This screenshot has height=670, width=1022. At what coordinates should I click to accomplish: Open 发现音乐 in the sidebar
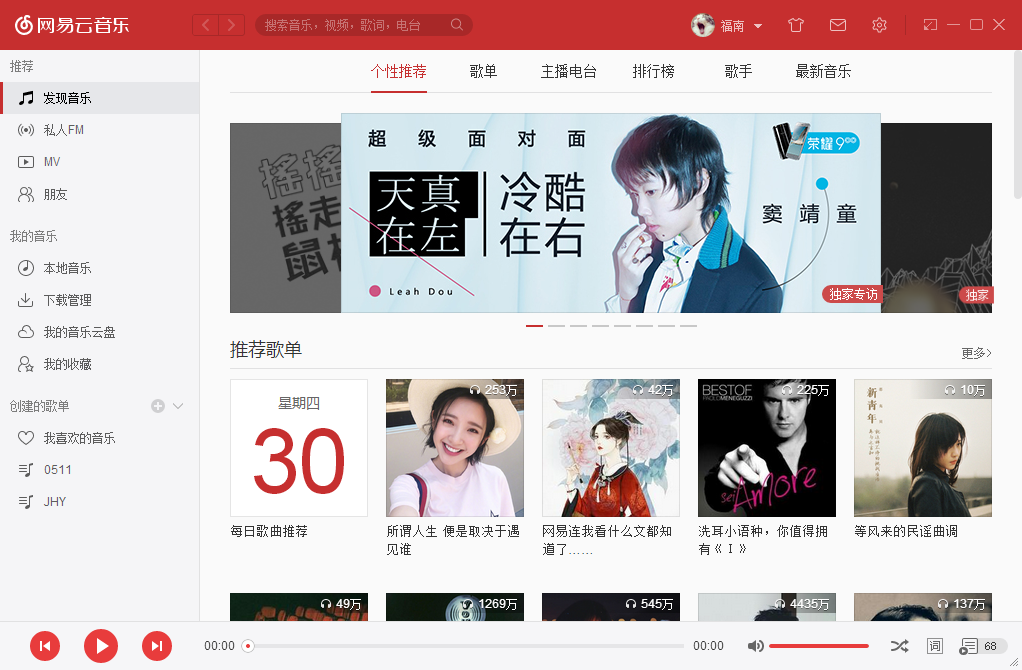(100, 98)
